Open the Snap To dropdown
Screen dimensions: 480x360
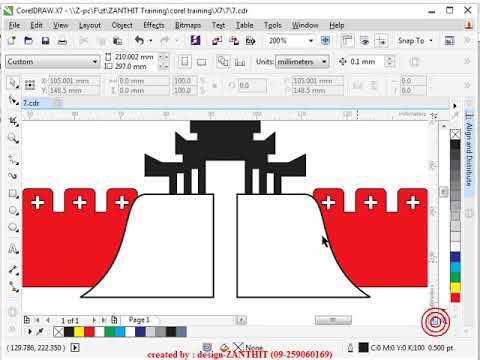point(415,41)
